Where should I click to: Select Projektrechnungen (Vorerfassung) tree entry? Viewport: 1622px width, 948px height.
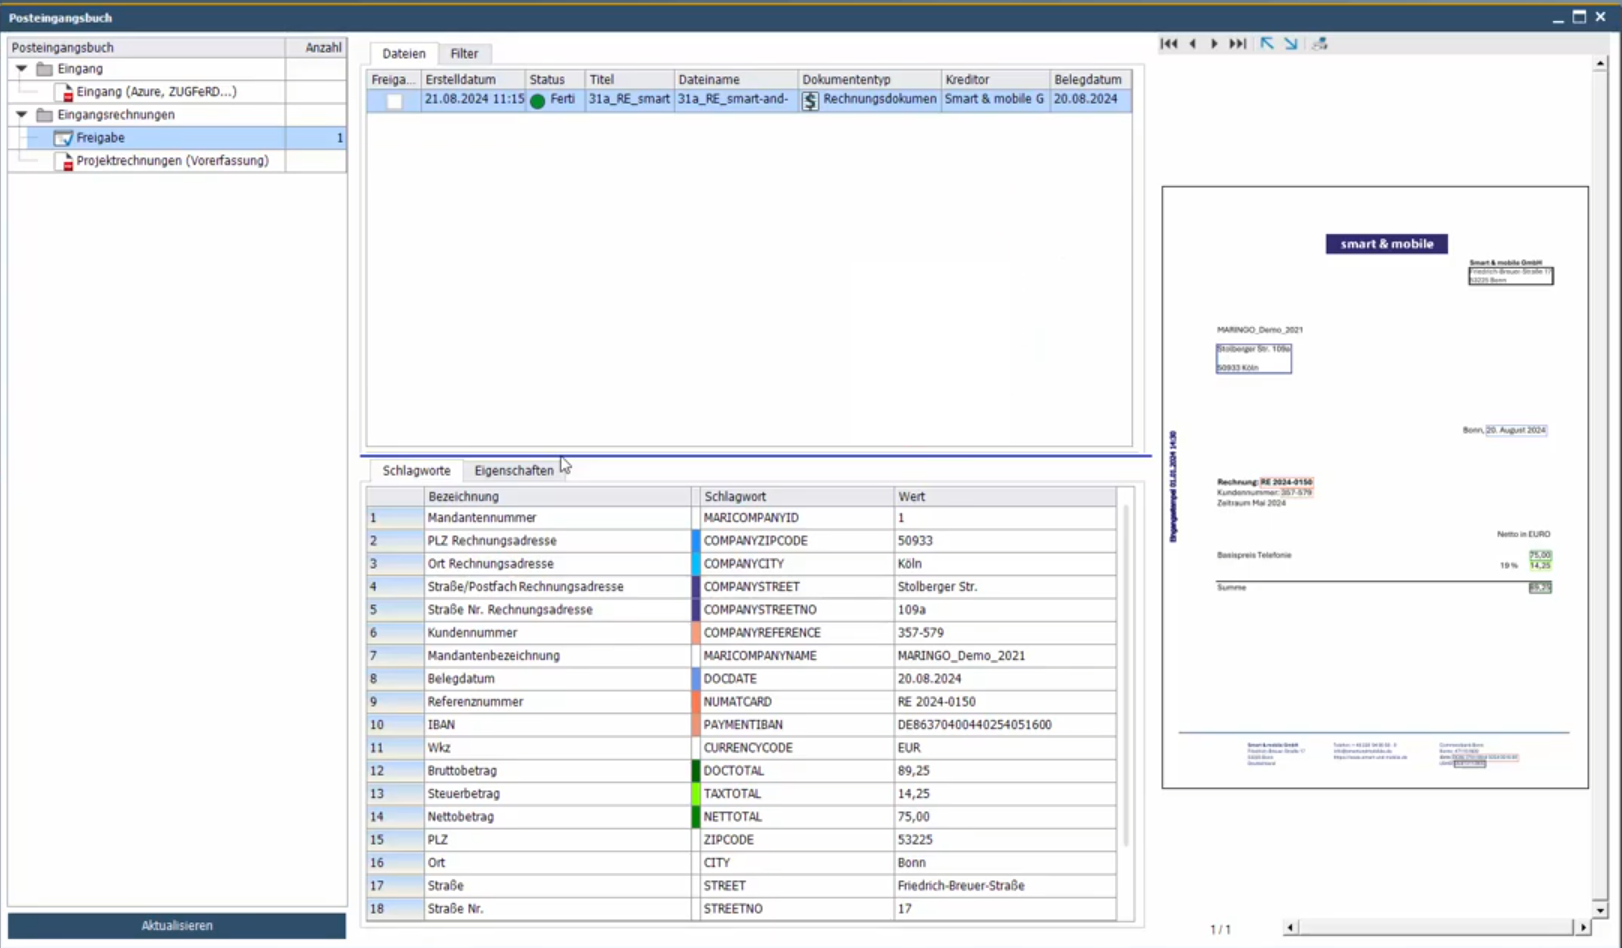pyautogui.click(x=172, y=161)
